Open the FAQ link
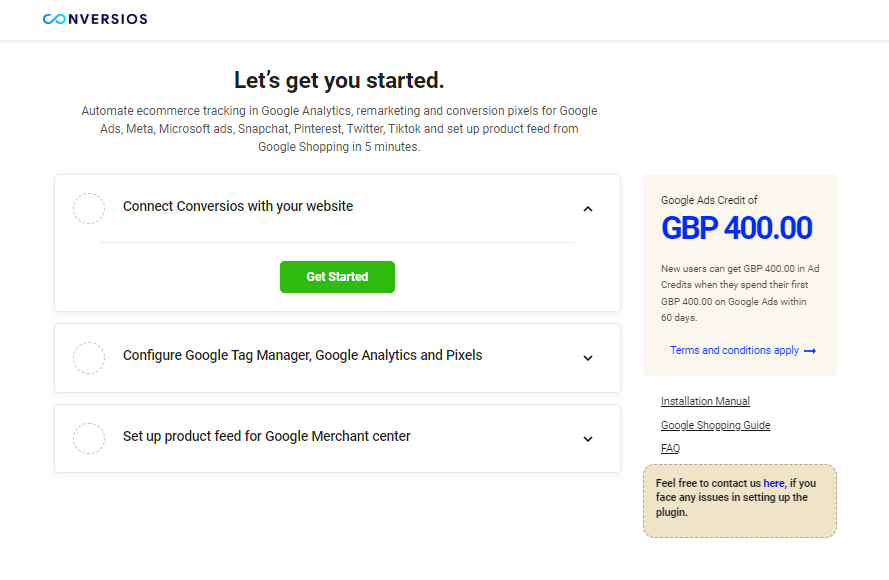889x580 pixels. click(670, 448)
